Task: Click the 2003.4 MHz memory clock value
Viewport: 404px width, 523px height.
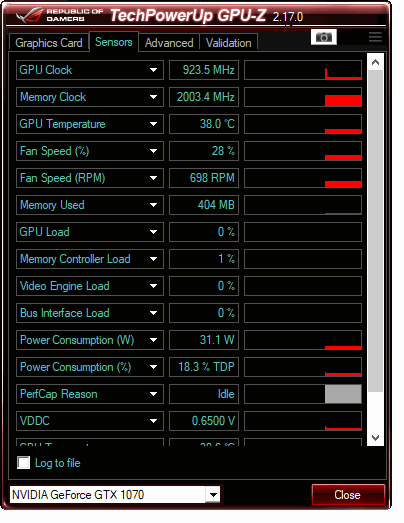Action: click(x=204, y=97)
